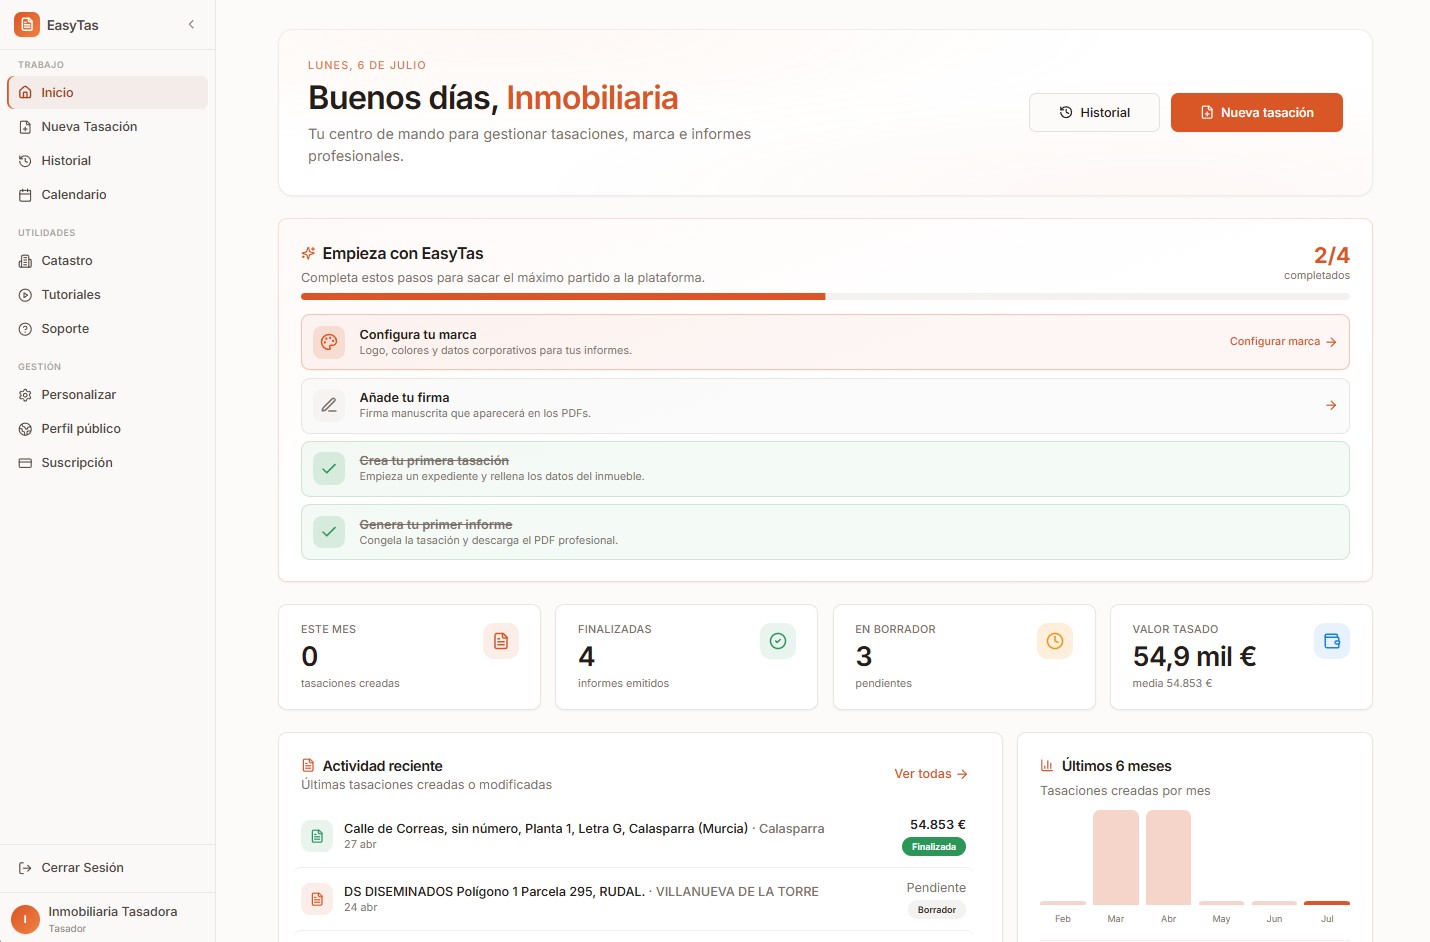Click the Configurar marca link
Viewport: 1430px width, 942px height.
(x=1283, y=342)
